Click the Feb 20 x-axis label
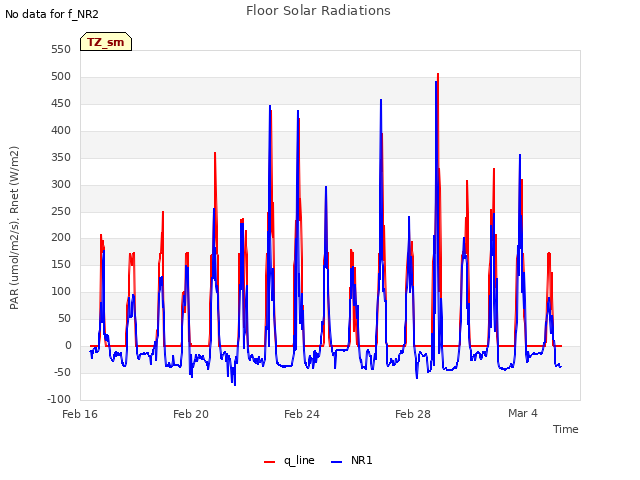The height and width of the screenshot is (480, 640). tap(191, 414)
